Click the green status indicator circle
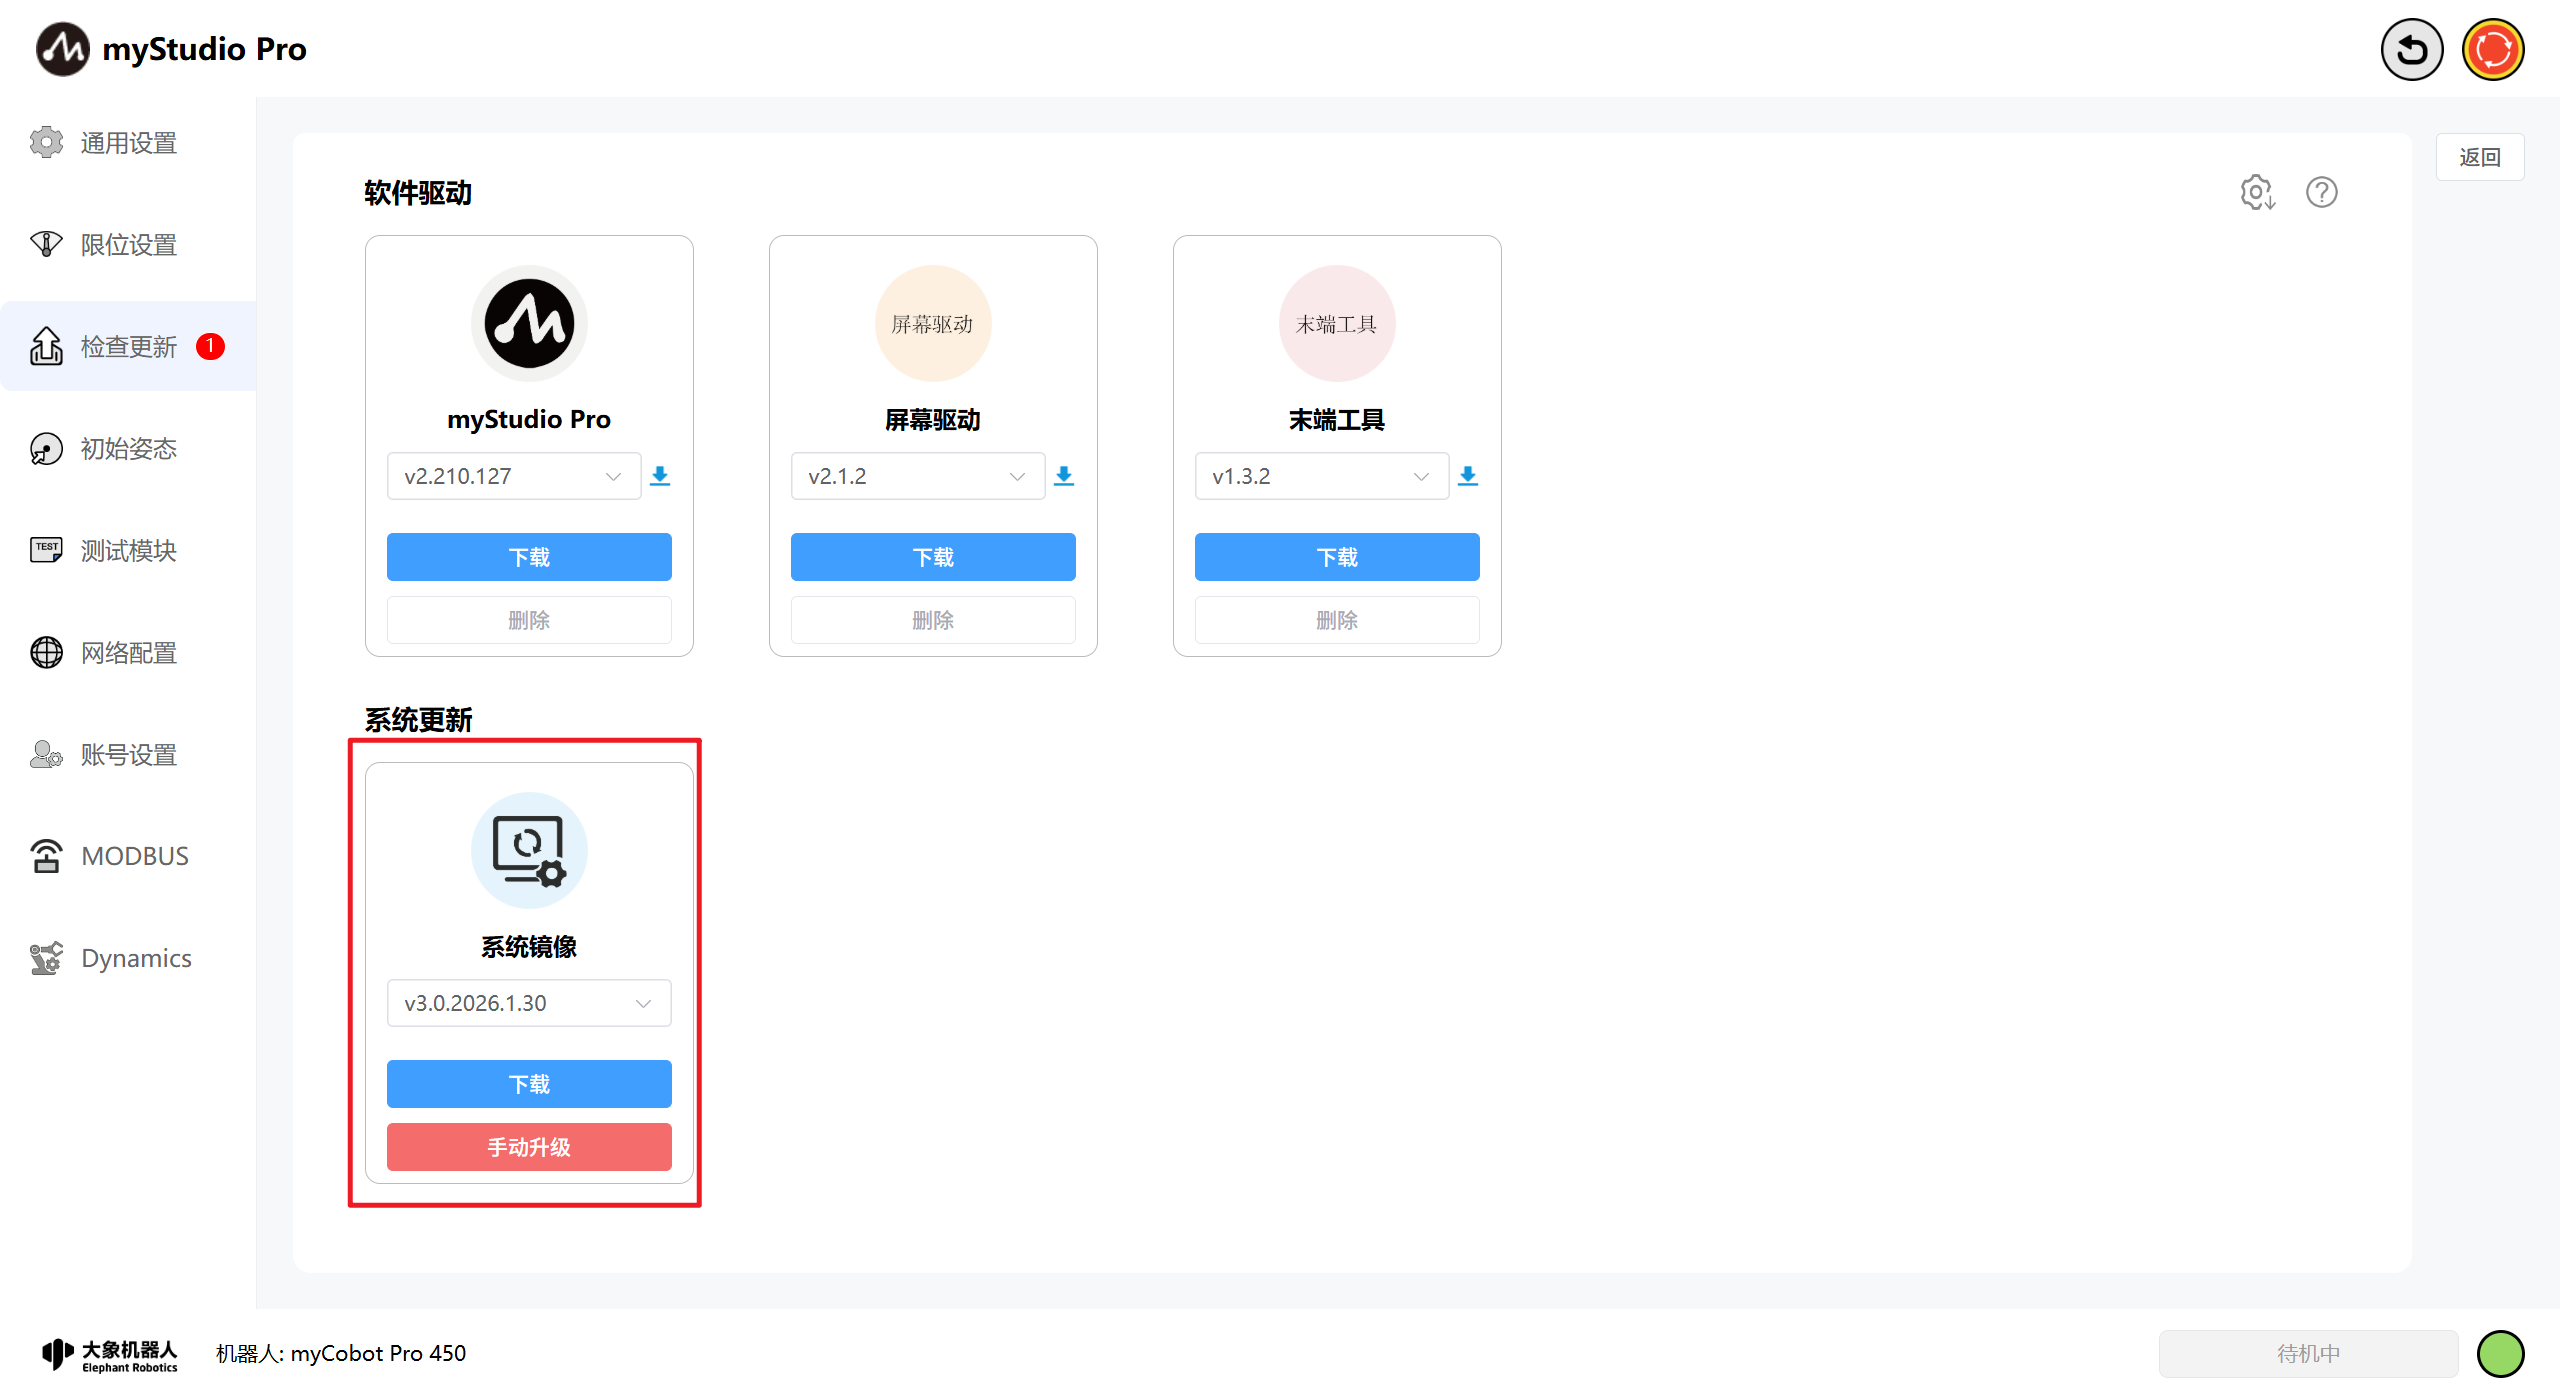Screen dimensions: 2560x1398 [2500, 1353]
